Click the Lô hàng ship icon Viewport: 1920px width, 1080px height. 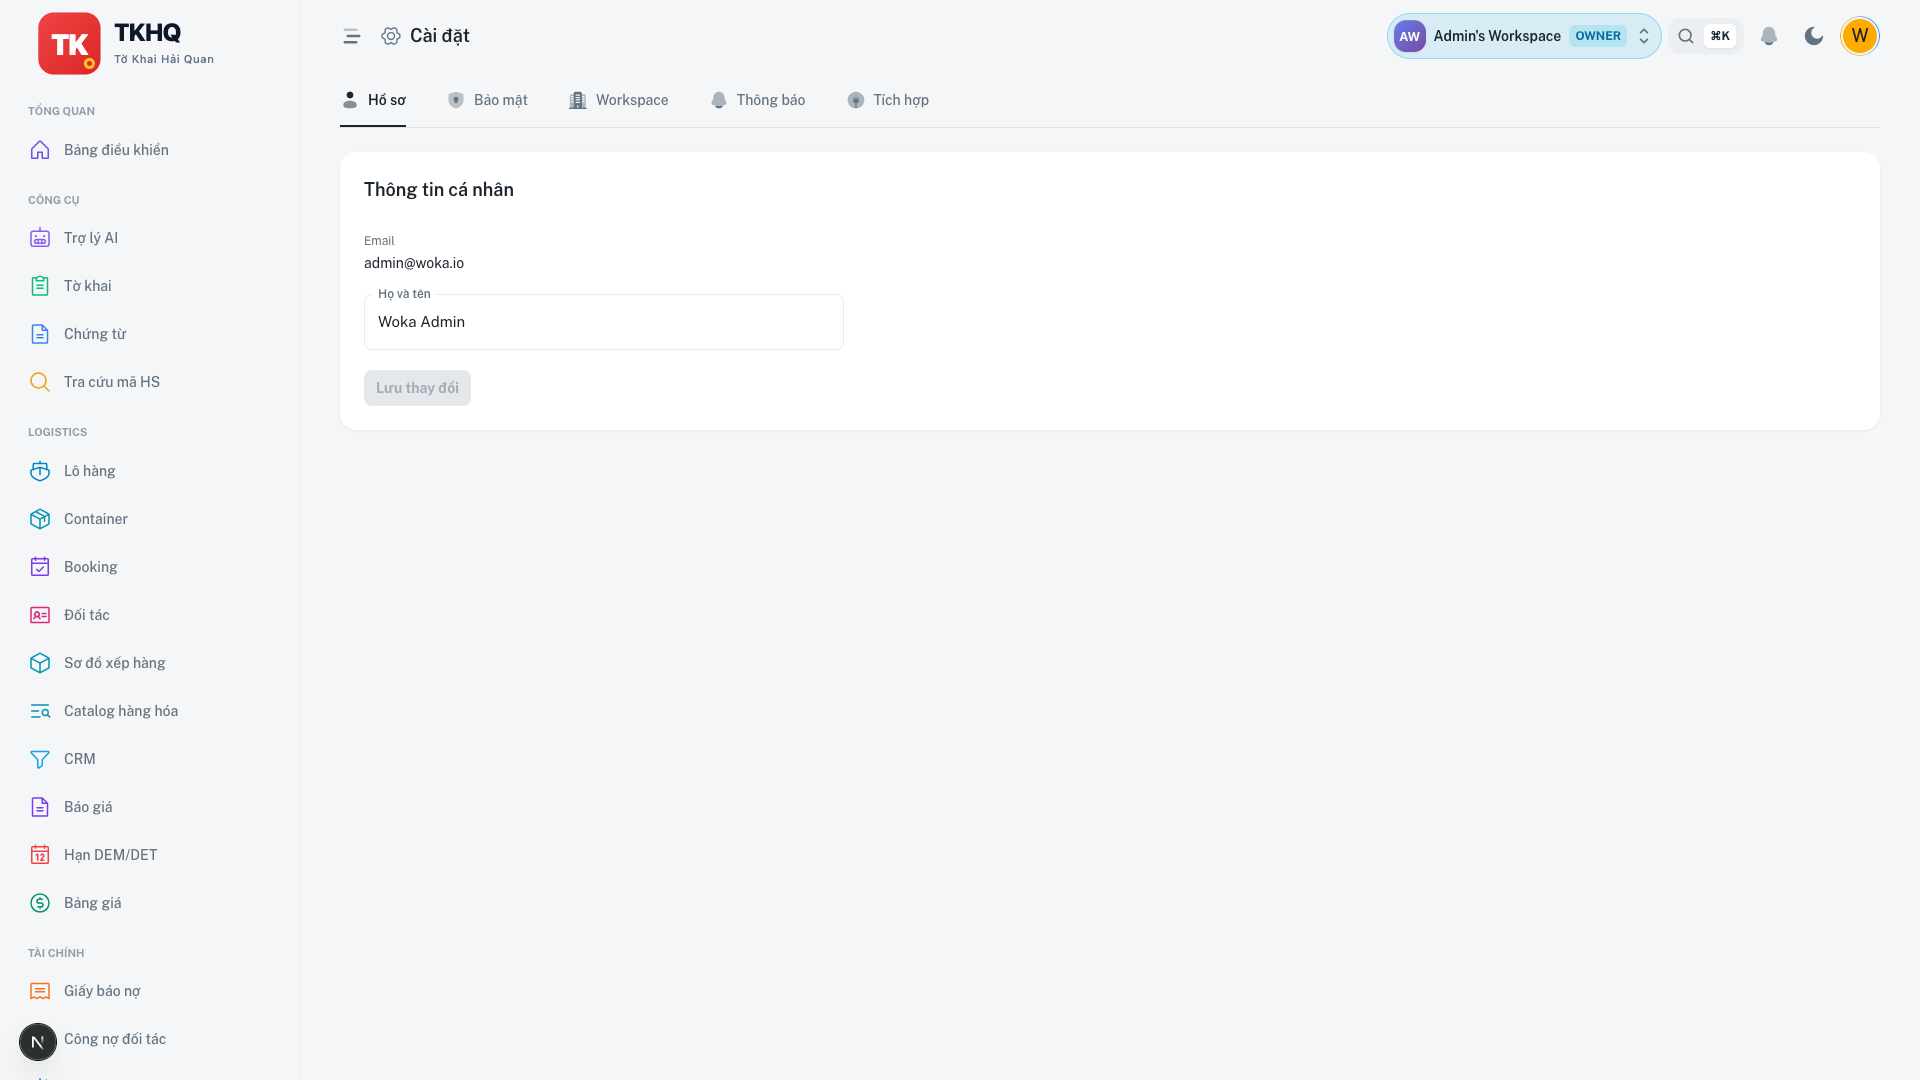[40, 471]
